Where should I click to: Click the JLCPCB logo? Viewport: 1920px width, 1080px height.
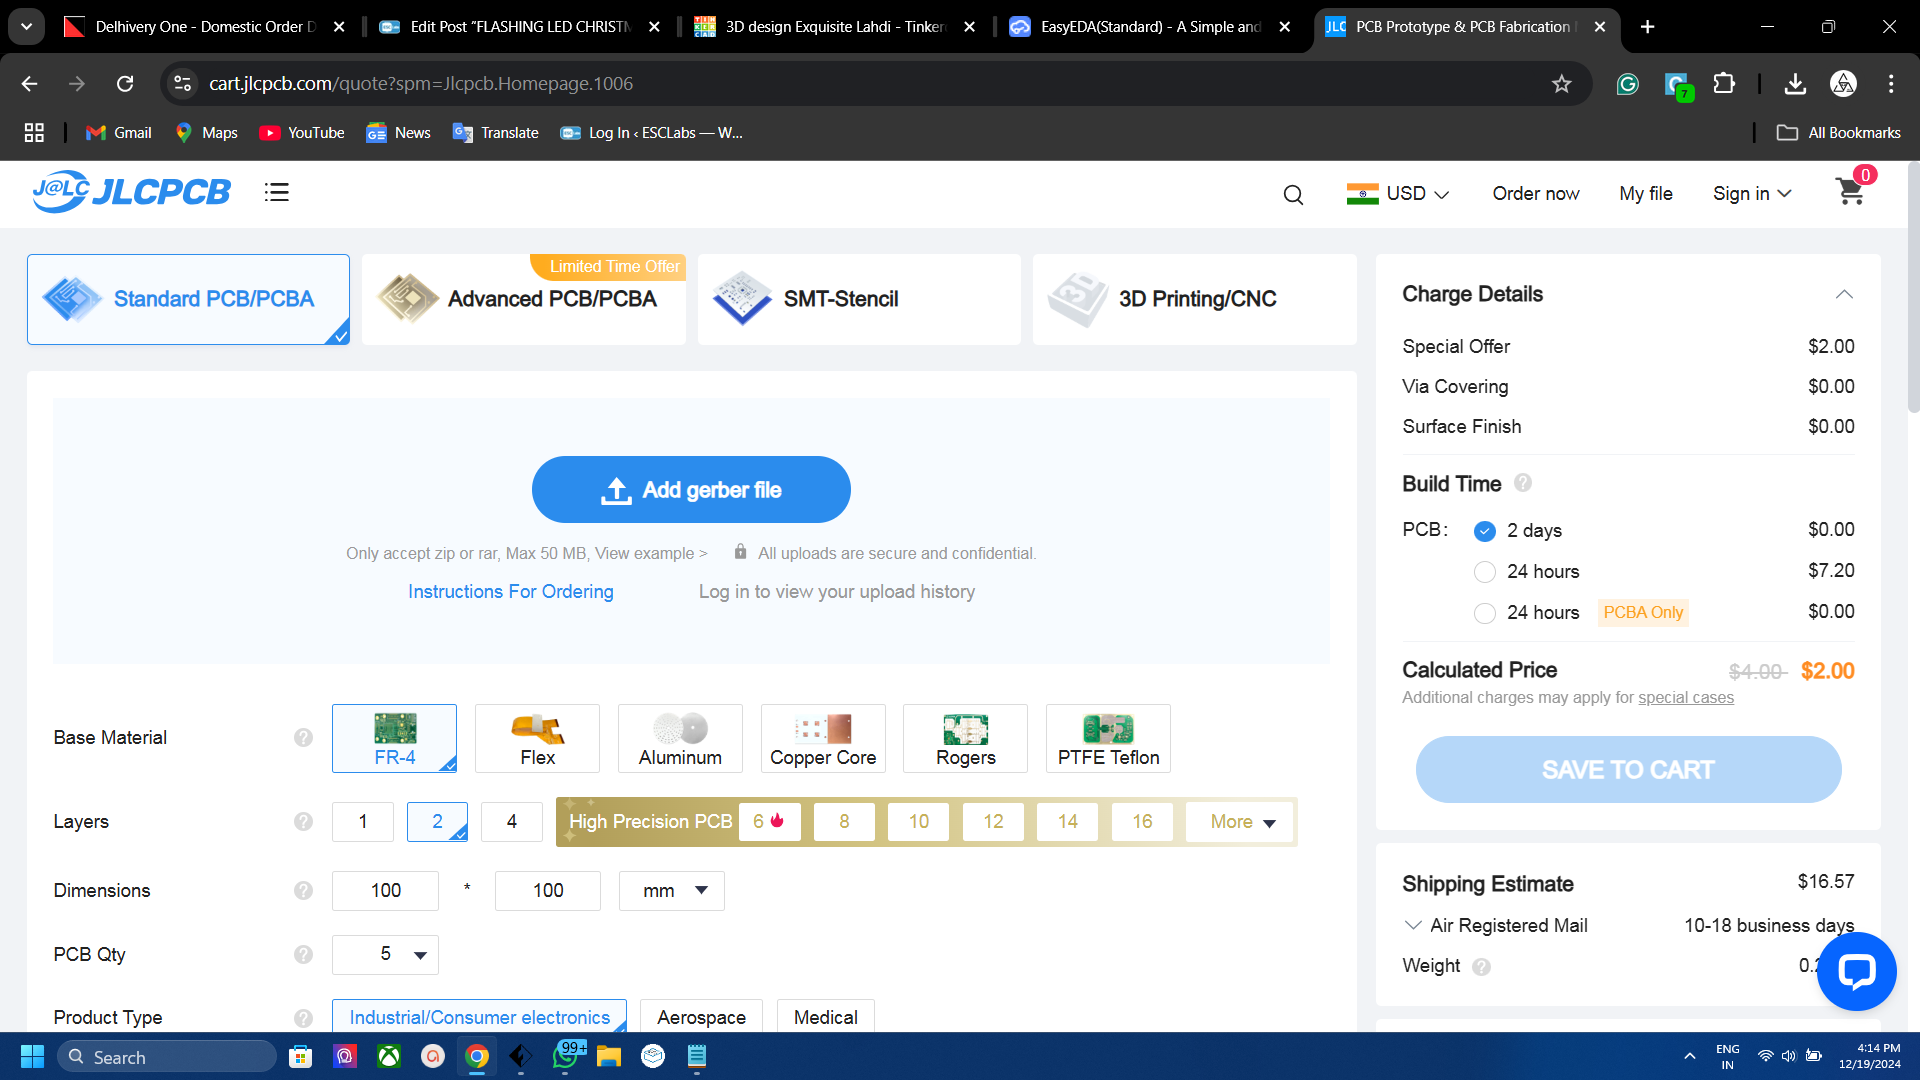pyautogui.click(x=131, y=191)
